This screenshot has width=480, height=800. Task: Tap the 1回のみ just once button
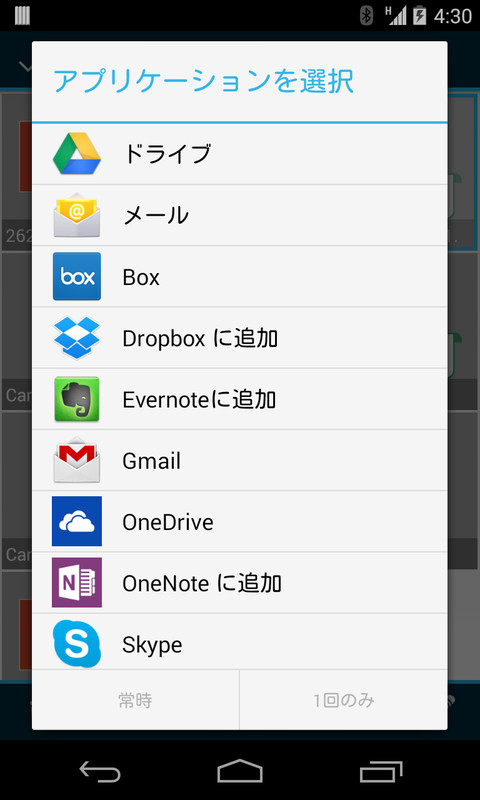[343, 700]
